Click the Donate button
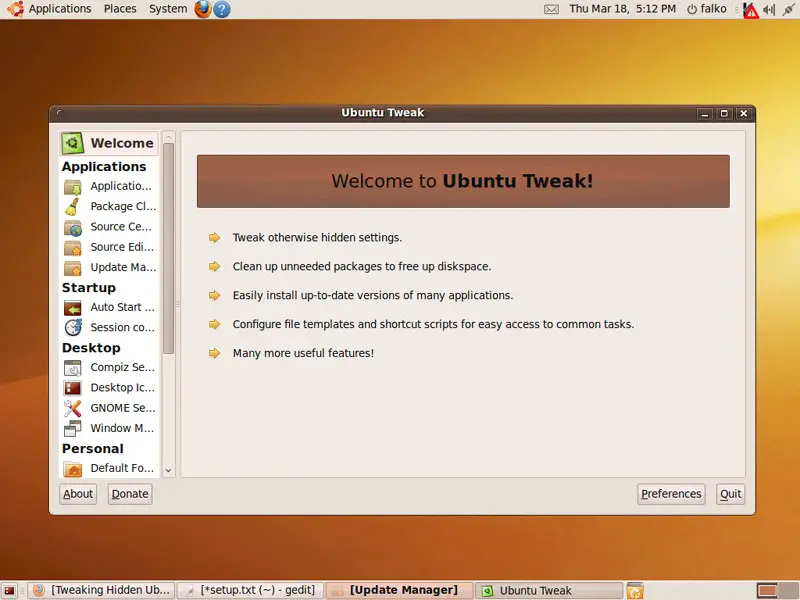Viewport: 800px width, 600px height. click(130, 494)
